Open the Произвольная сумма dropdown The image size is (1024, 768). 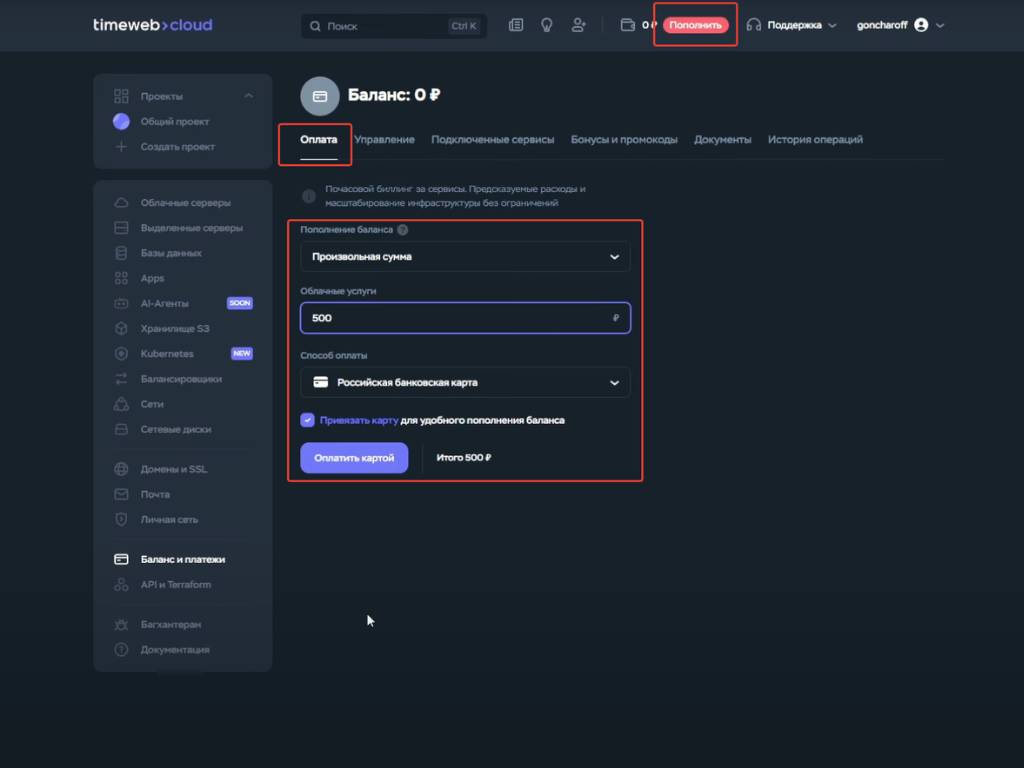point(465,257)
